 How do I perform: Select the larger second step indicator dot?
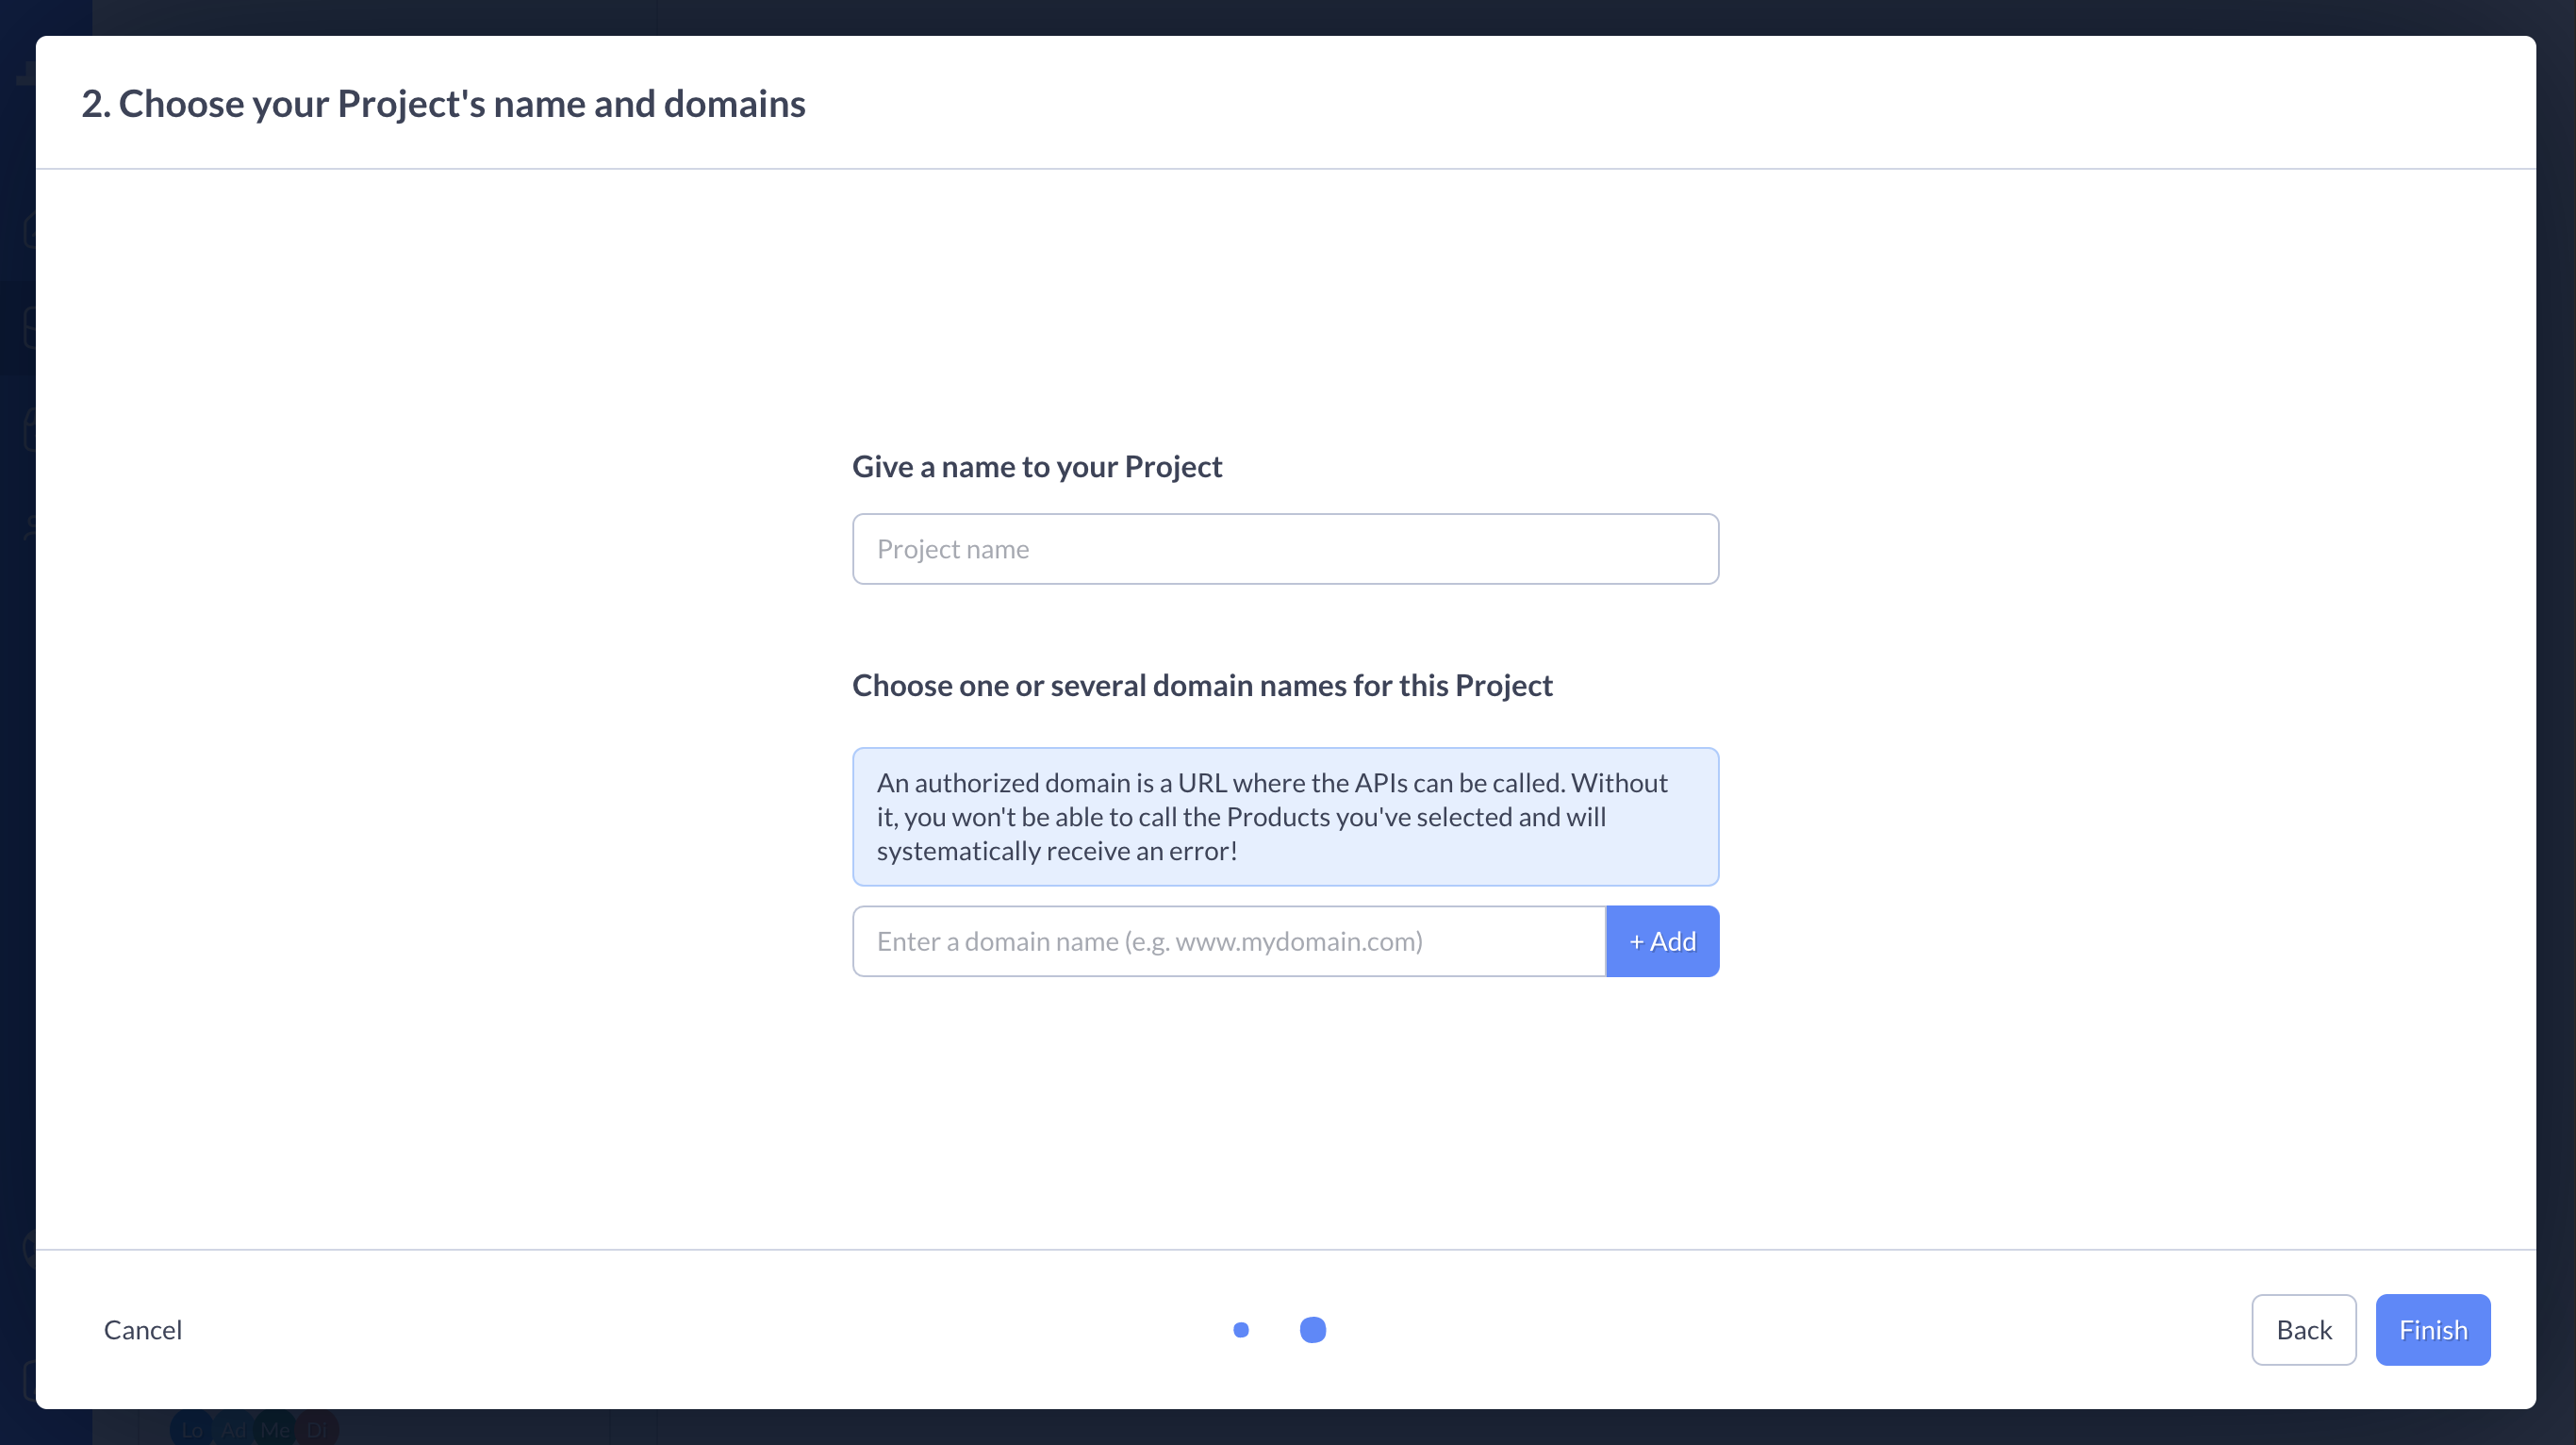[x=1312, y=1329]
